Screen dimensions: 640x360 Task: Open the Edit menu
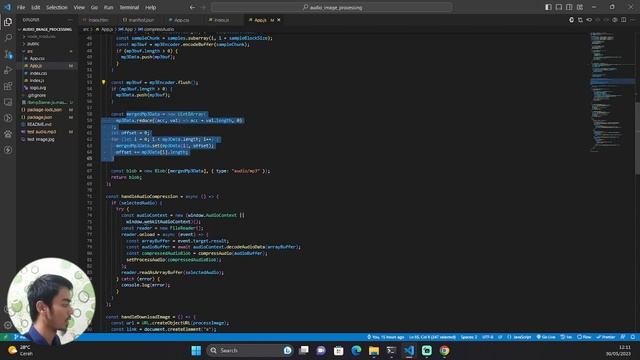[x=36, y=7]
